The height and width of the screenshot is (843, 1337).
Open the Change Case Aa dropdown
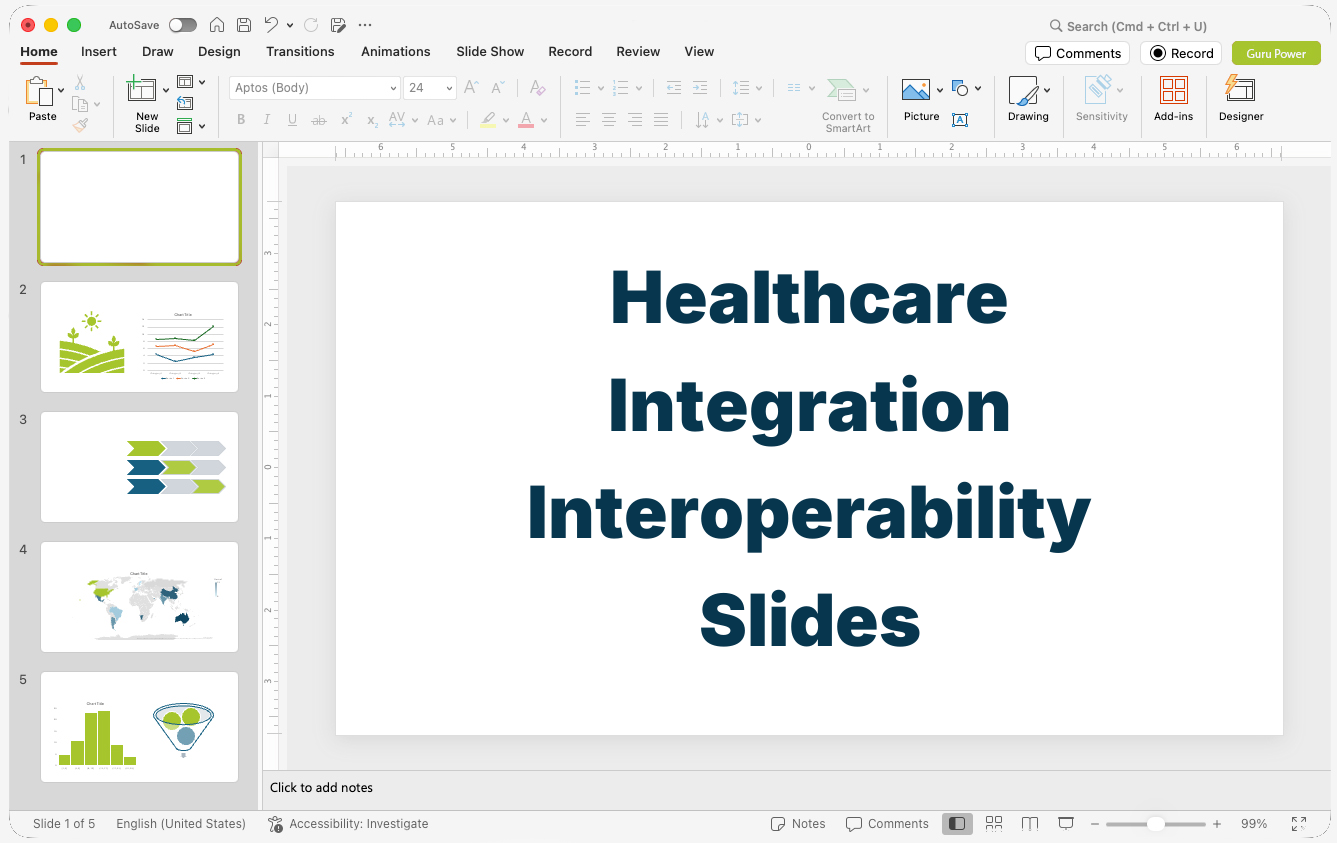tap(441, 120)
